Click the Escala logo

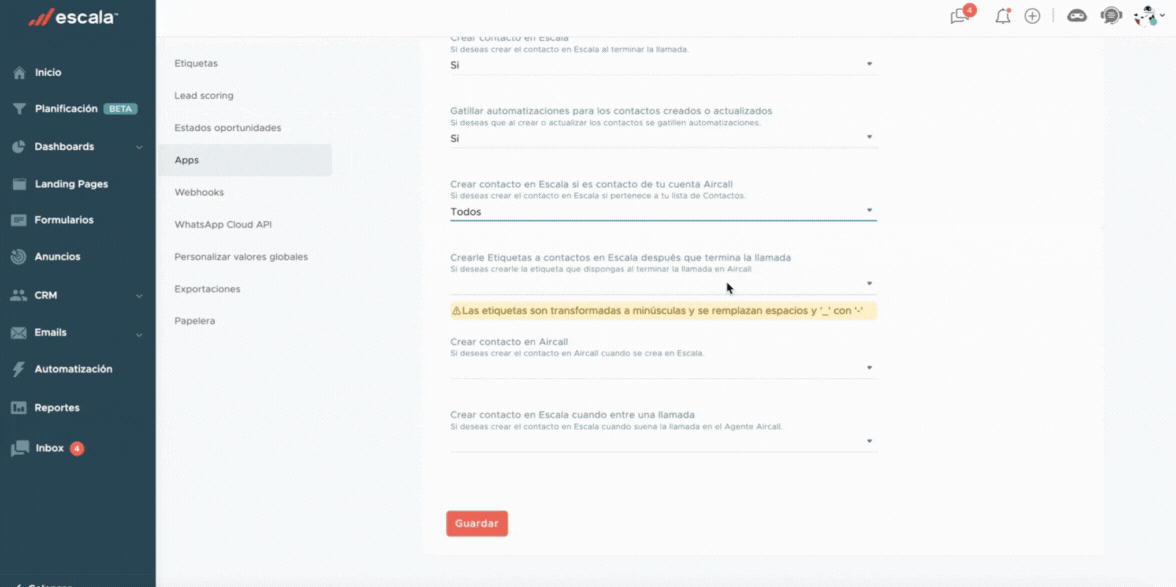(73, 18)
